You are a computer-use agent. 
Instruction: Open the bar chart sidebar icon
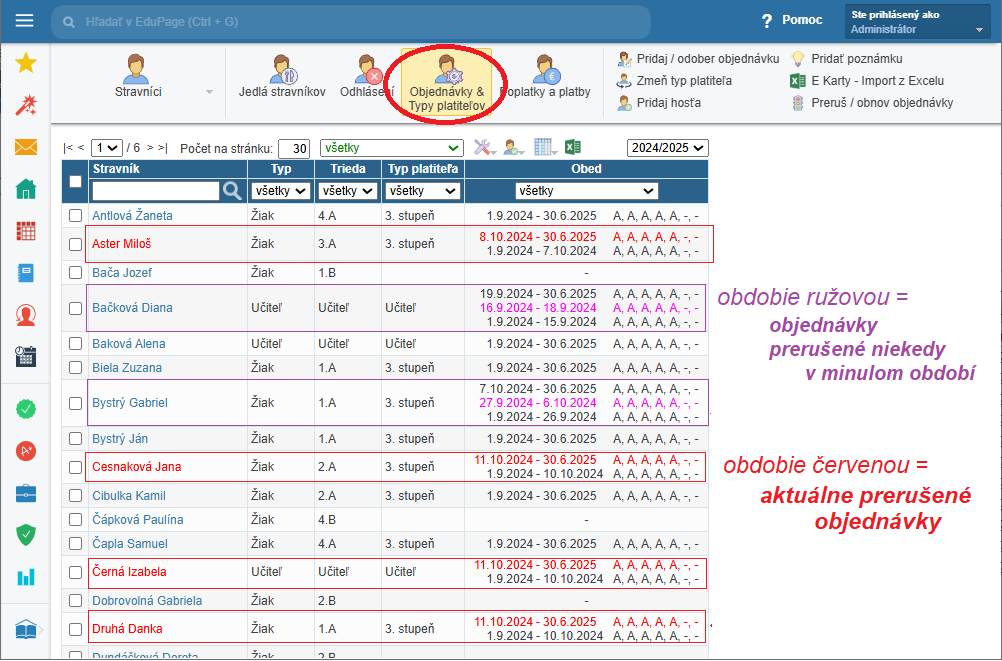pos(26,577)
